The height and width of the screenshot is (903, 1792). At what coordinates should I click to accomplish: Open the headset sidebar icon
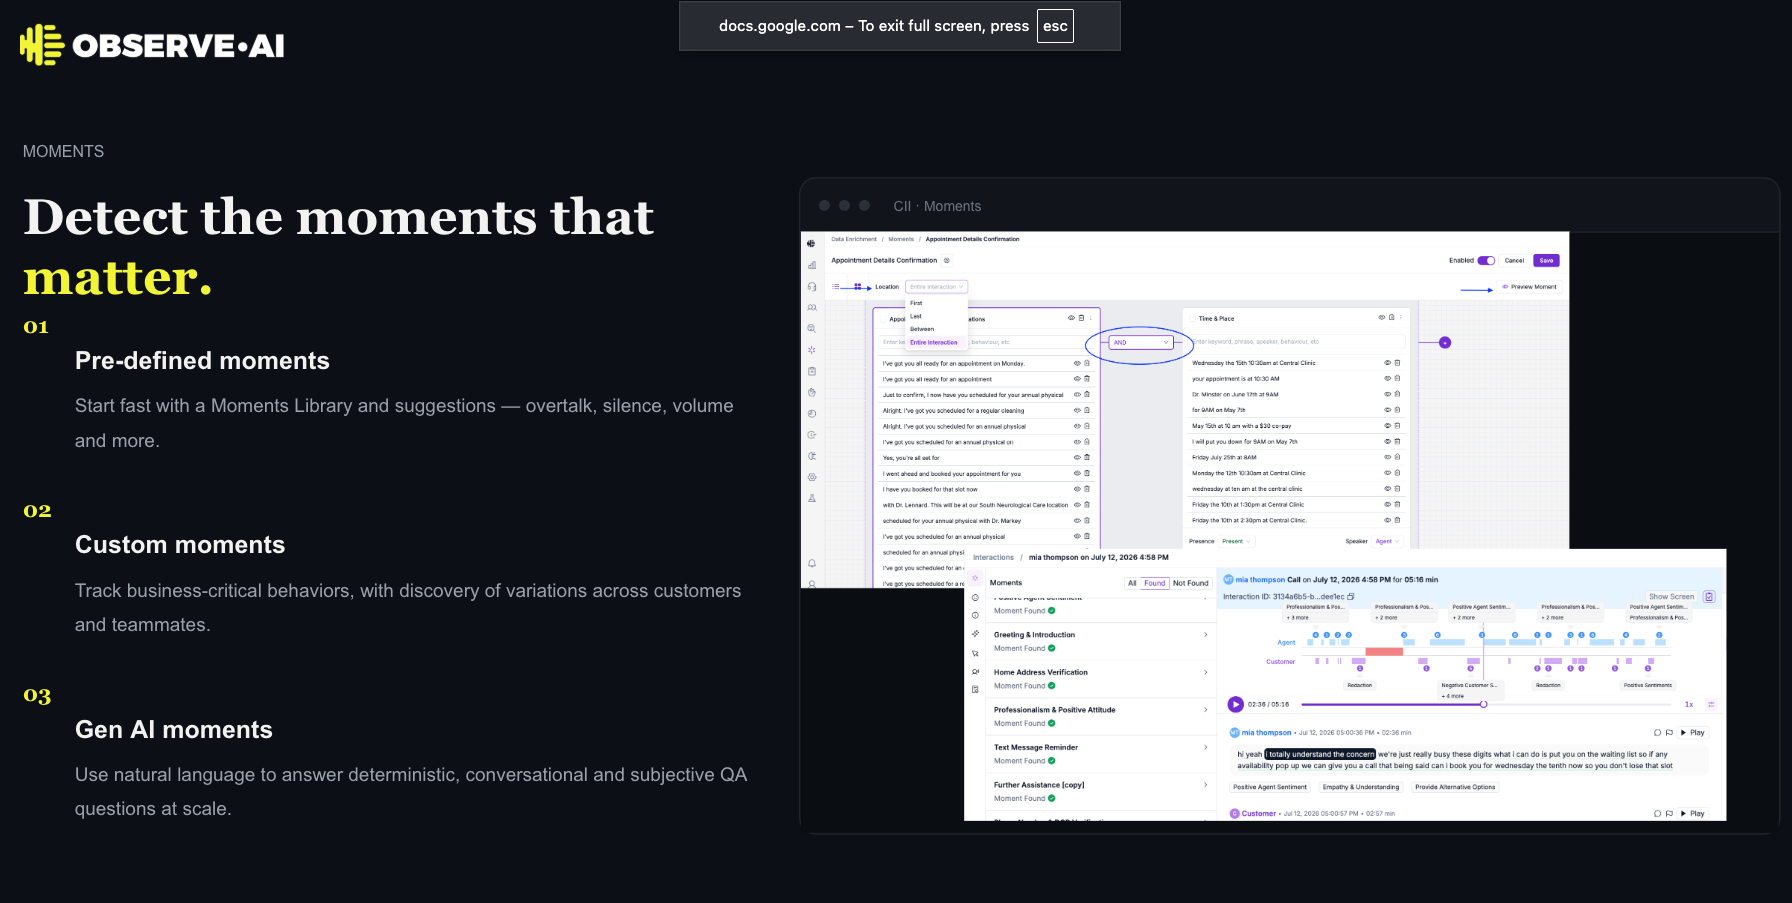(x=812, y=286)
